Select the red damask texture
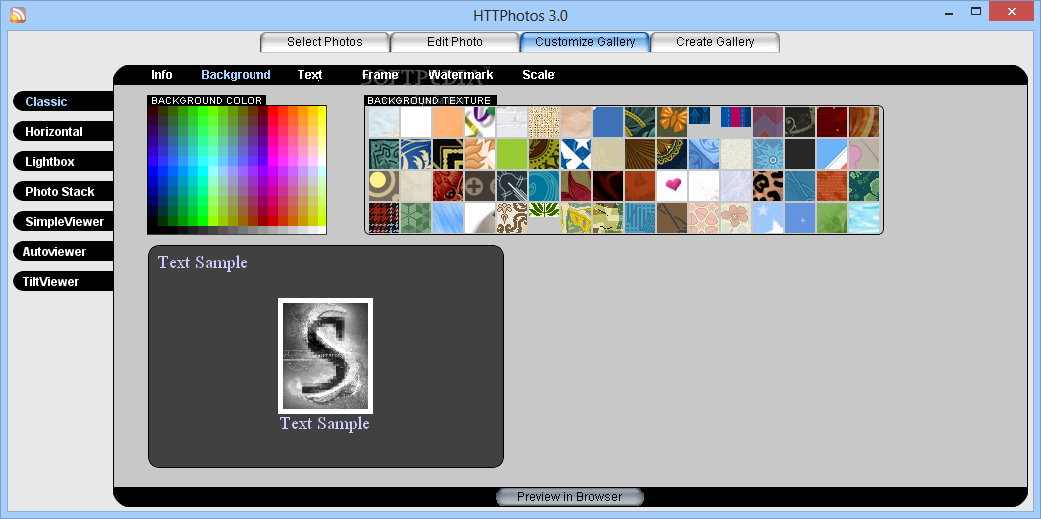 pyautogui.click(x=448, y=186)
